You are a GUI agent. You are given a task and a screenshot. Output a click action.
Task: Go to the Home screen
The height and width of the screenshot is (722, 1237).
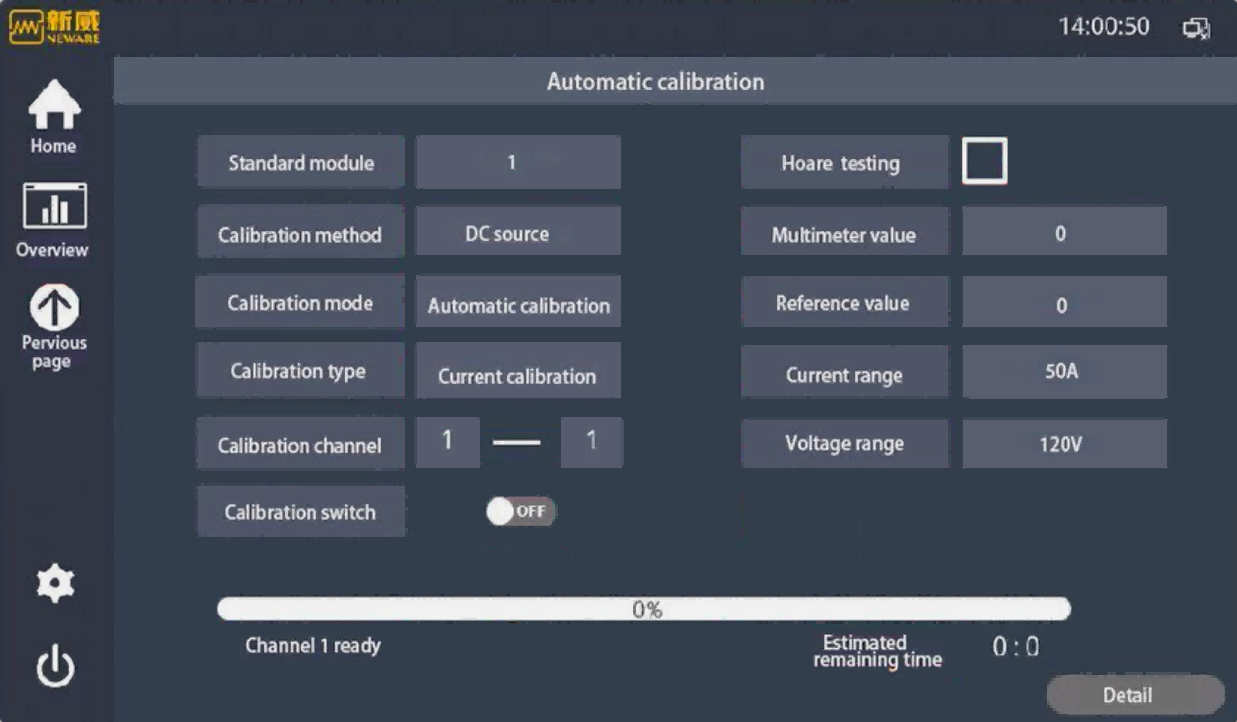point(54,117)
